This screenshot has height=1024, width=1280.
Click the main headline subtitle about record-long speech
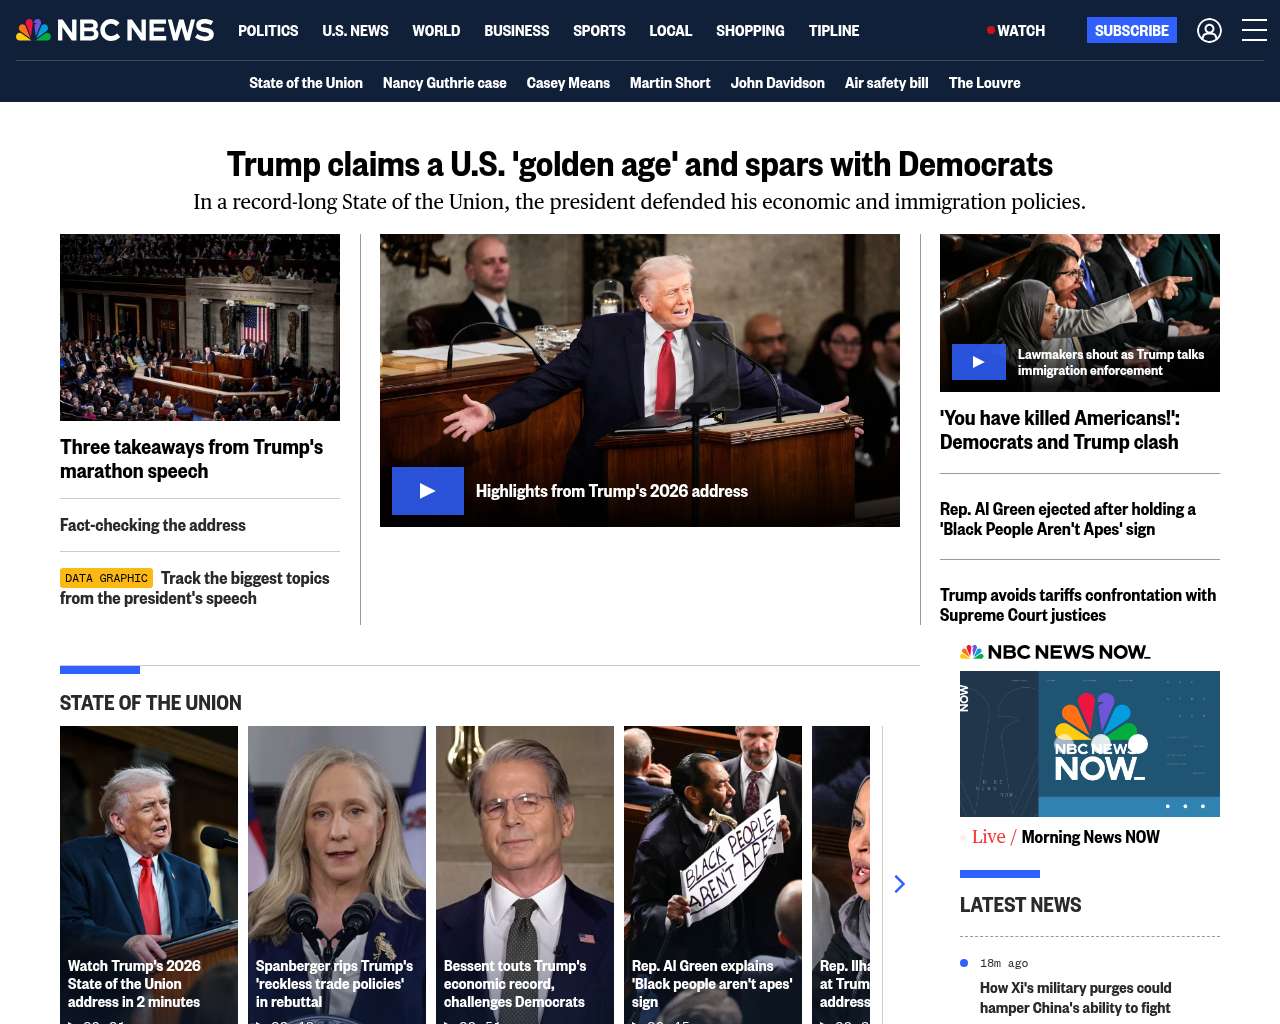coord(640,202)
